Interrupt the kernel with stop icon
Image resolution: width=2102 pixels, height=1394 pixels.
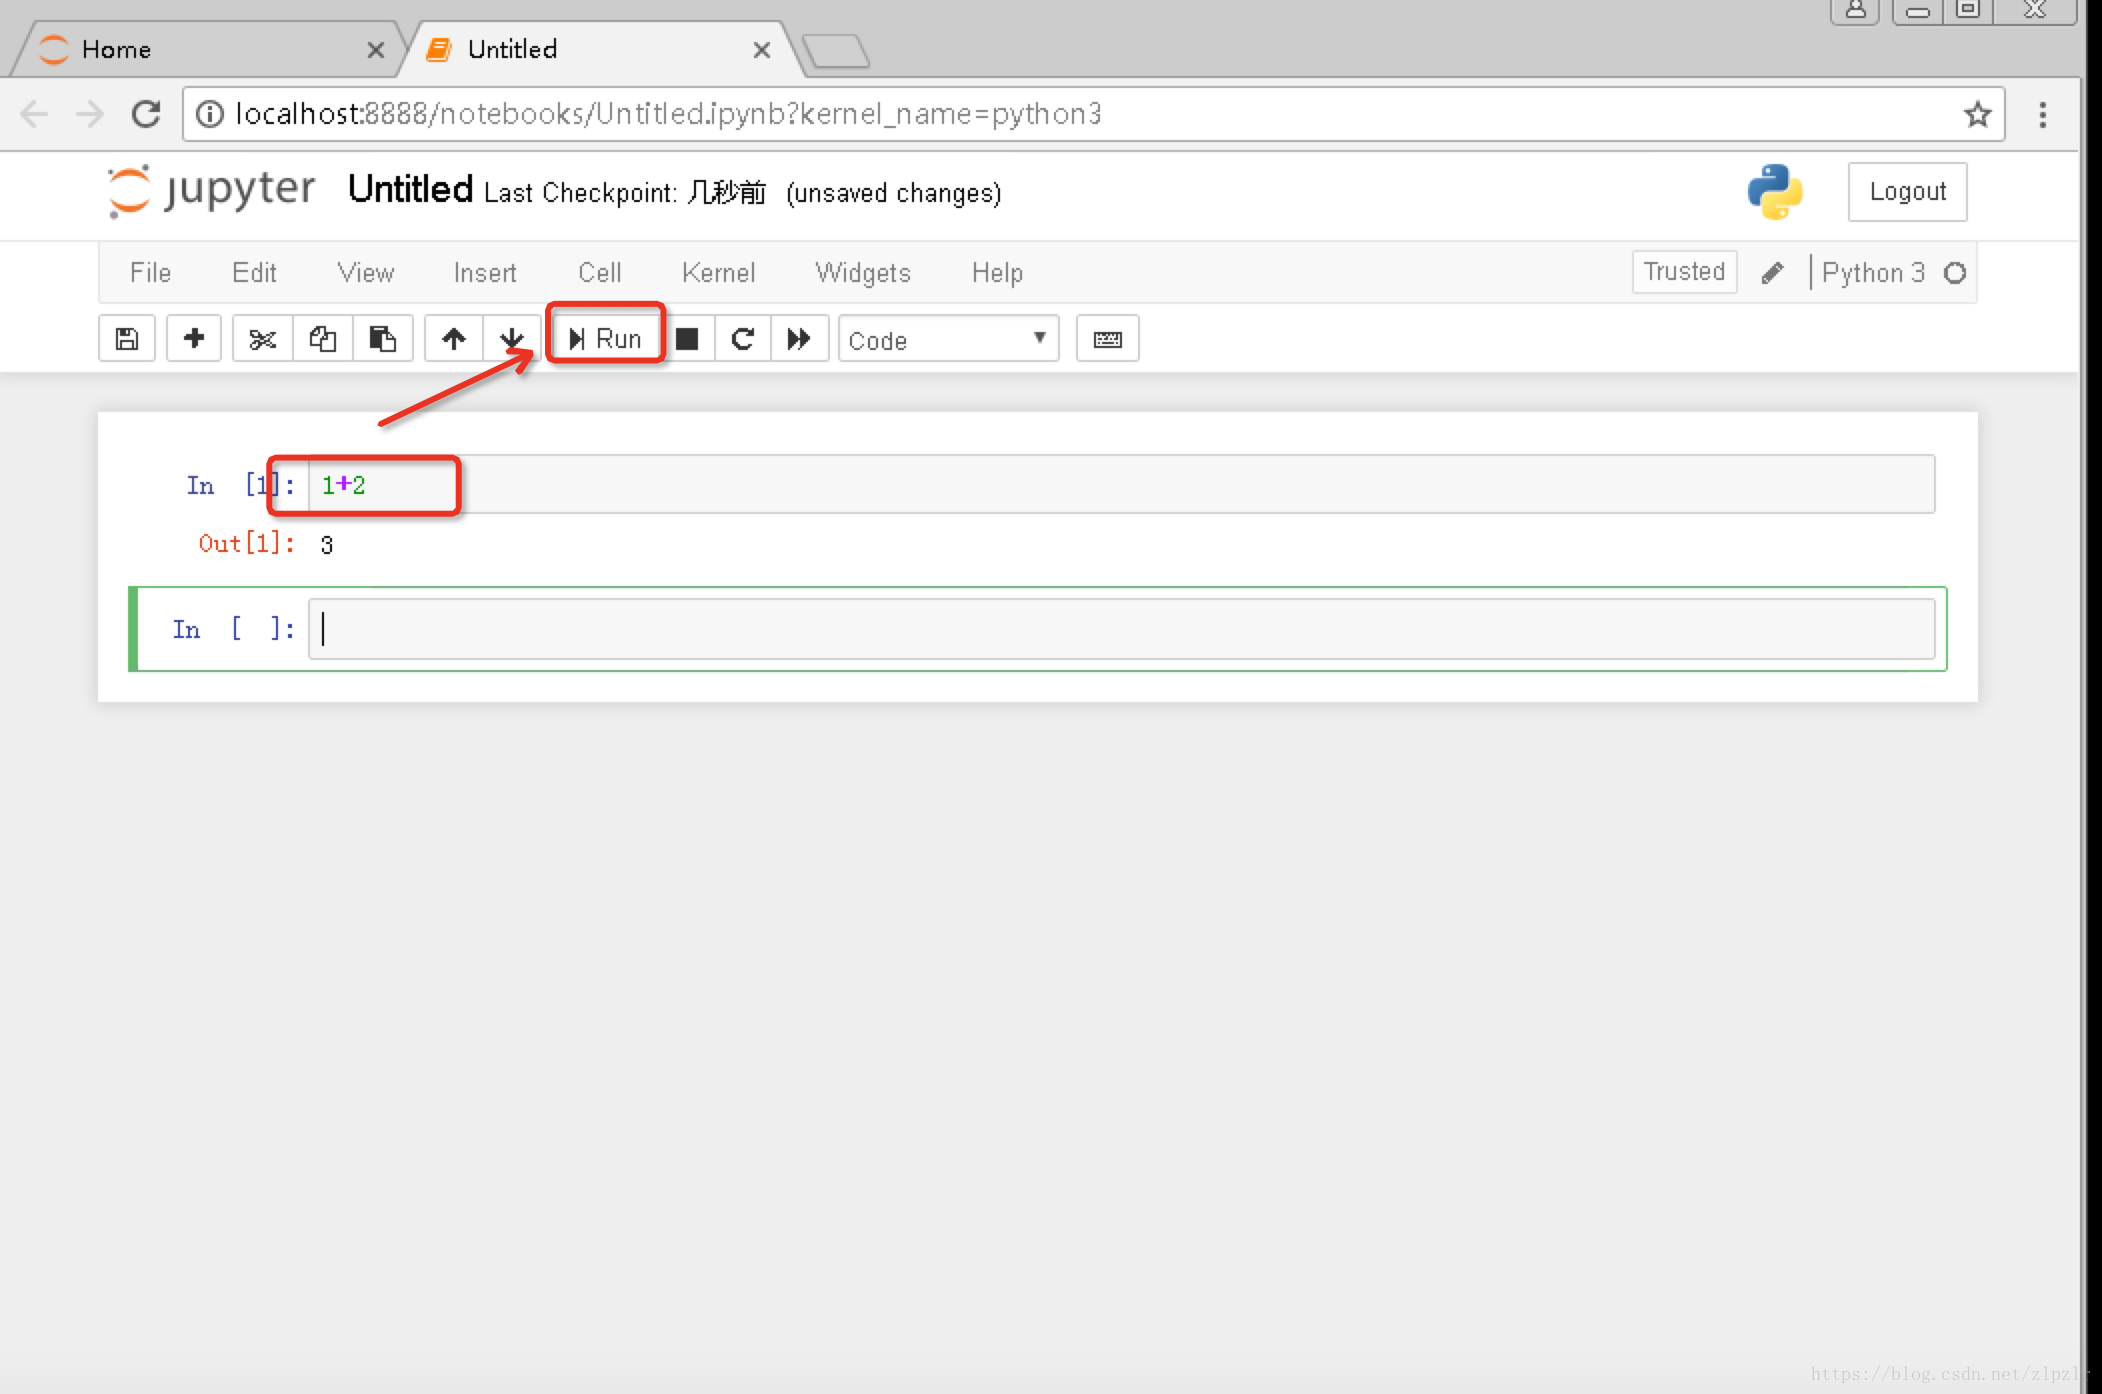point(687,339)
